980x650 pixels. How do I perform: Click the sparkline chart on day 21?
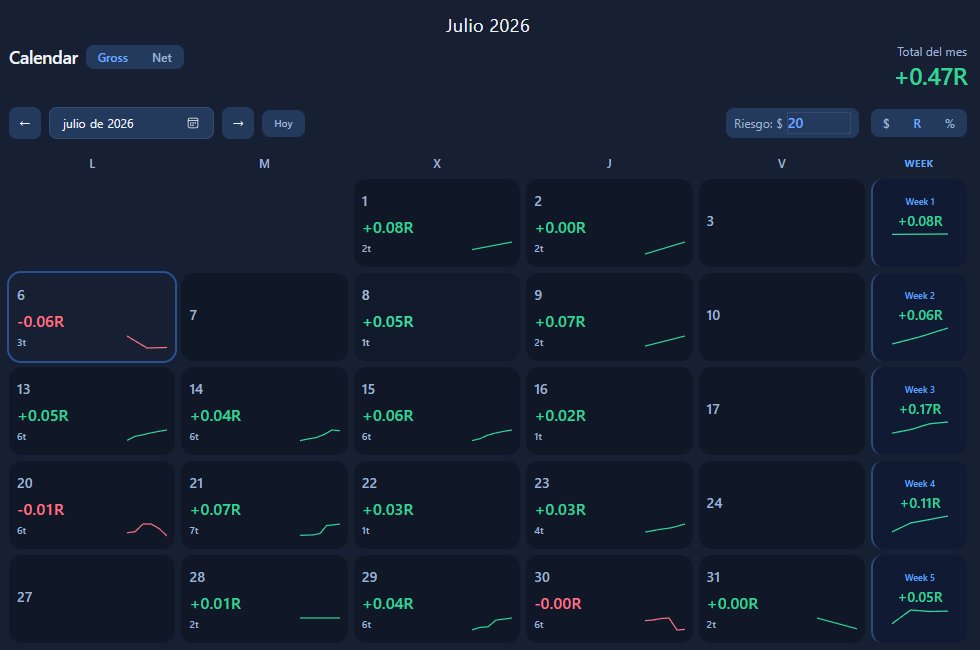coord(319,529)
